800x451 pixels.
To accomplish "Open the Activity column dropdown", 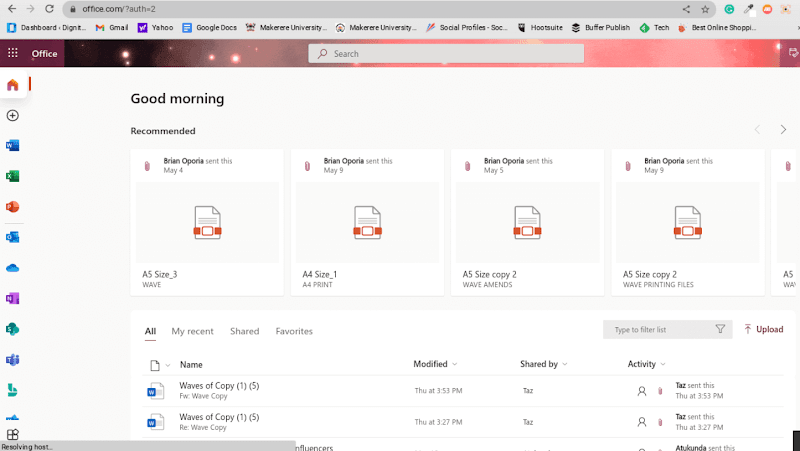I will pos(663,364).
